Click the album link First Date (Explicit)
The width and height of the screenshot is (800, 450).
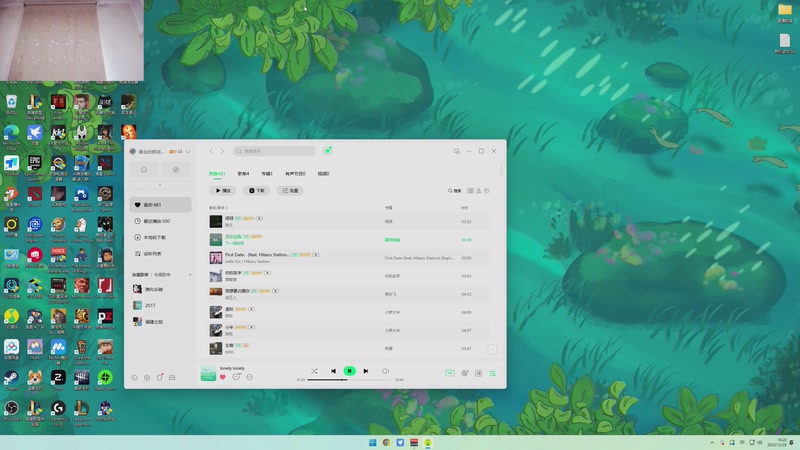pyautogui.click(x=419, y=258)
